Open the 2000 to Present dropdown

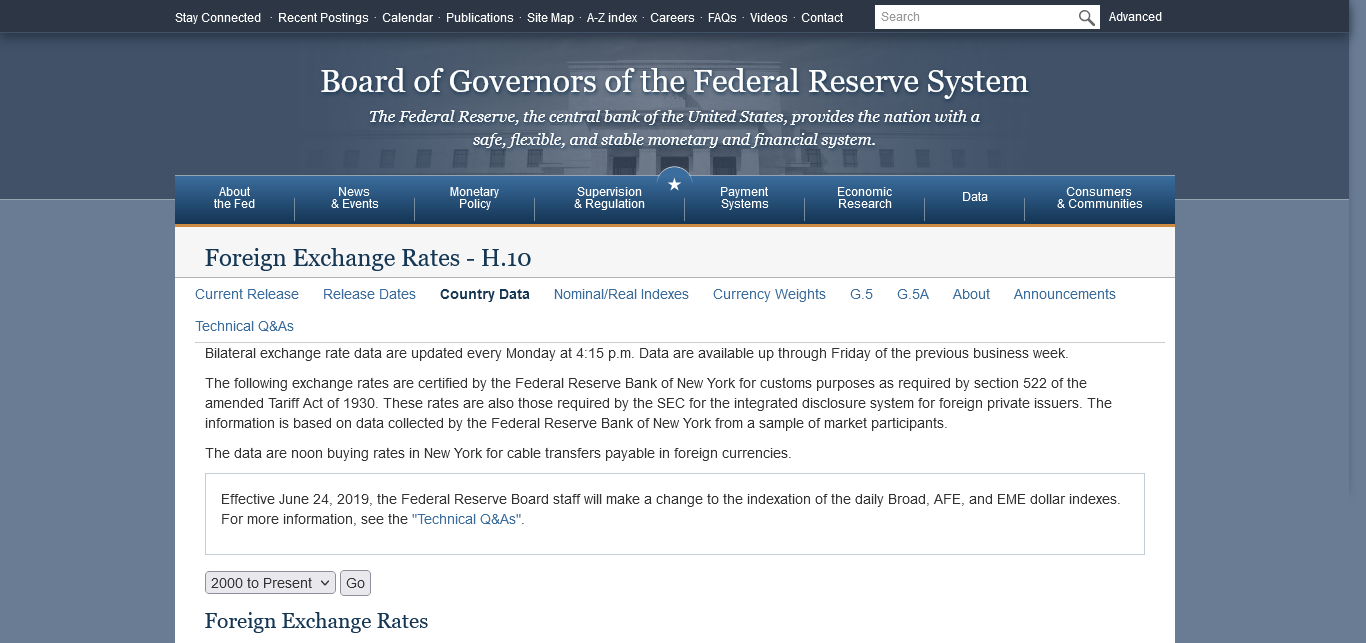coord(270,583)
